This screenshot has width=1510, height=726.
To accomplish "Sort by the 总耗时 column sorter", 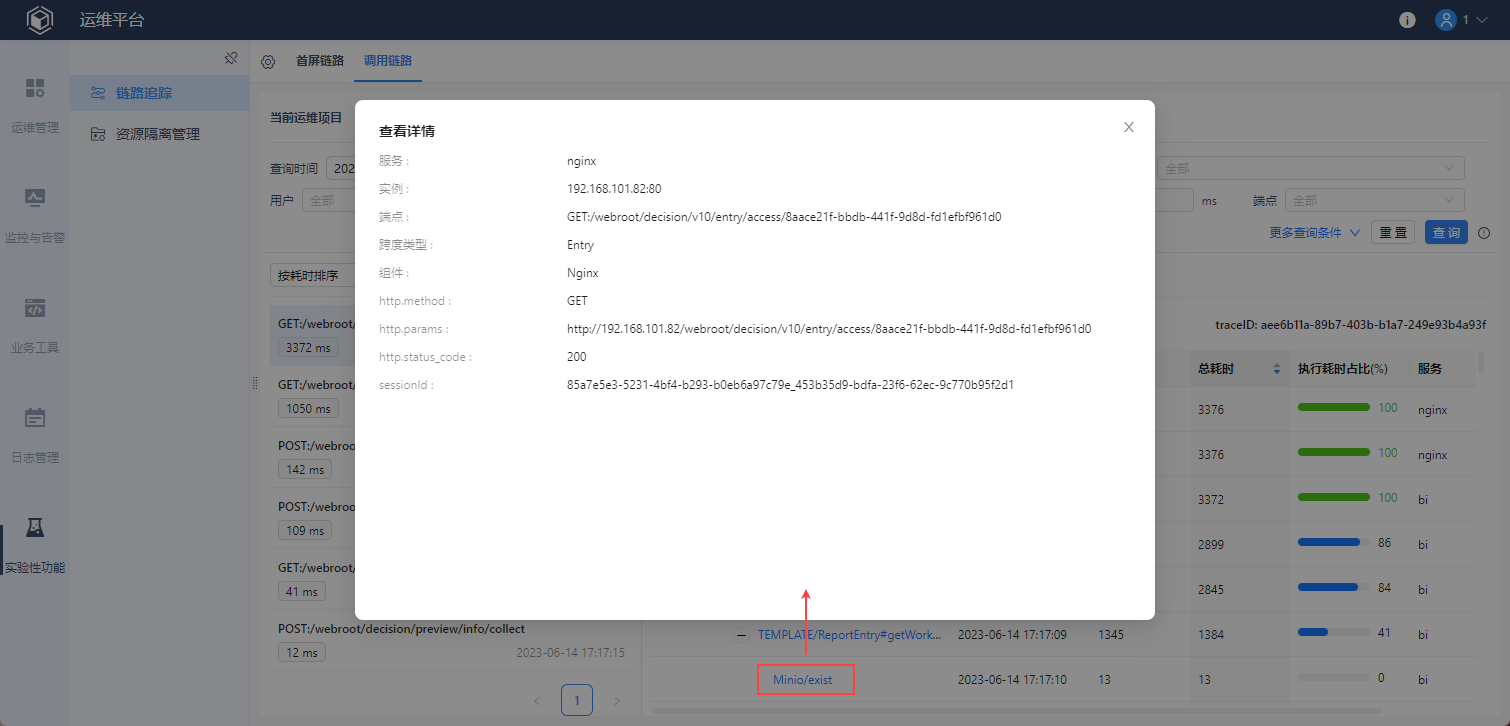I will click(1276, 369).
